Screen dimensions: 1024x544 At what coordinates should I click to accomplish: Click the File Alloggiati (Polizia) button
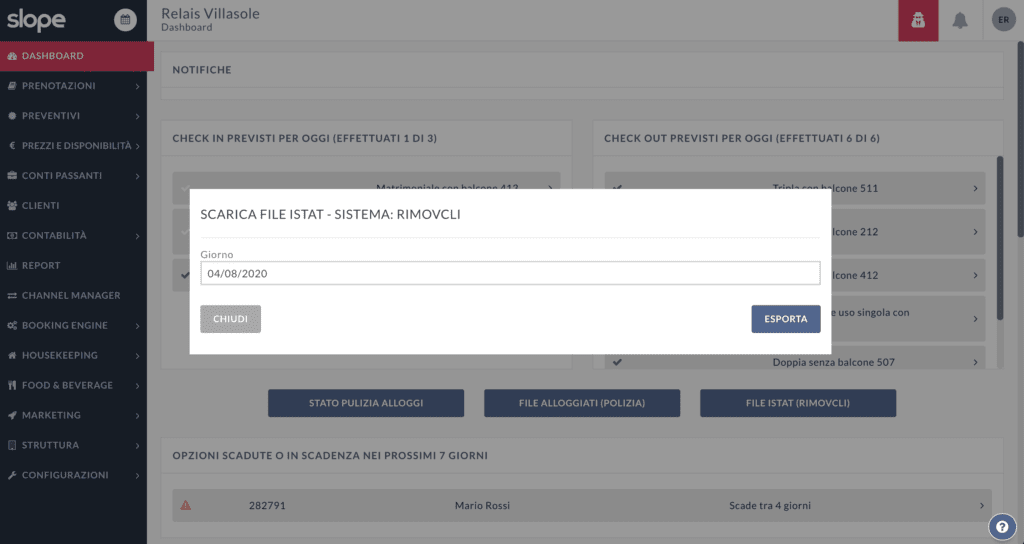point(582,403)
